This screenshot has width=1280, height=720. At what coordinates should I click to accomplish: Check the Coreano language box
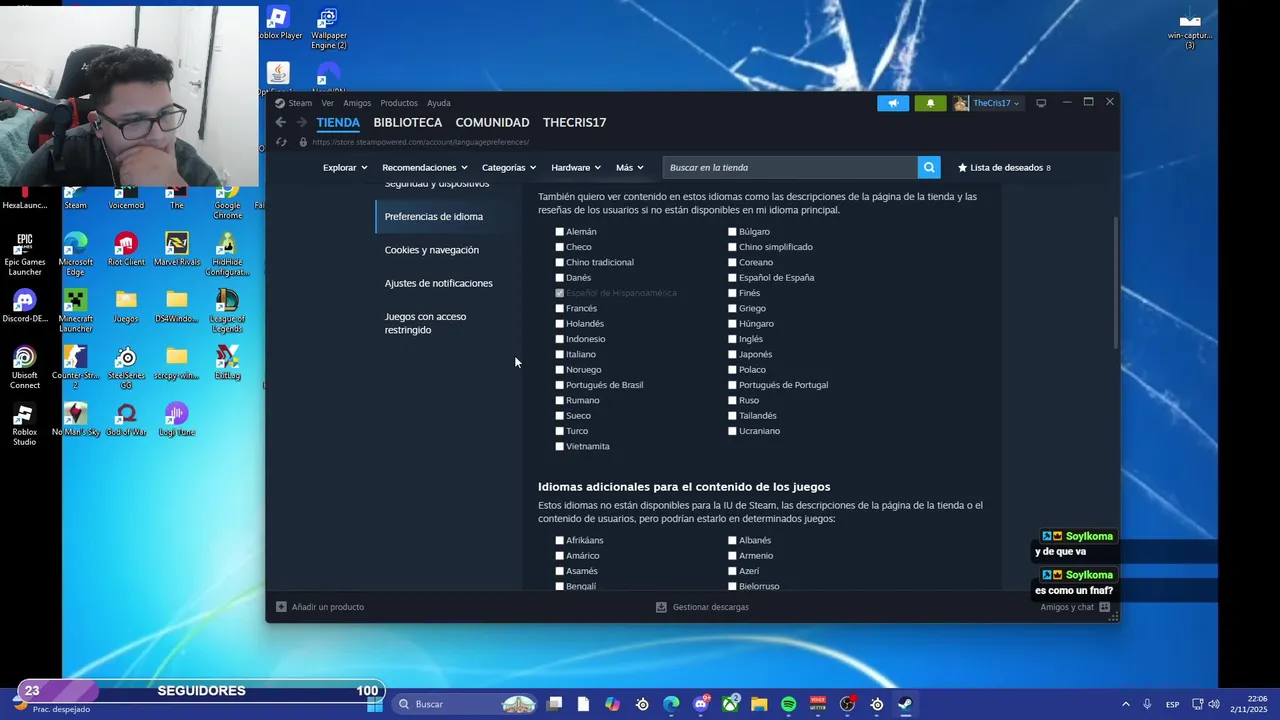click(x=732, y=262)
